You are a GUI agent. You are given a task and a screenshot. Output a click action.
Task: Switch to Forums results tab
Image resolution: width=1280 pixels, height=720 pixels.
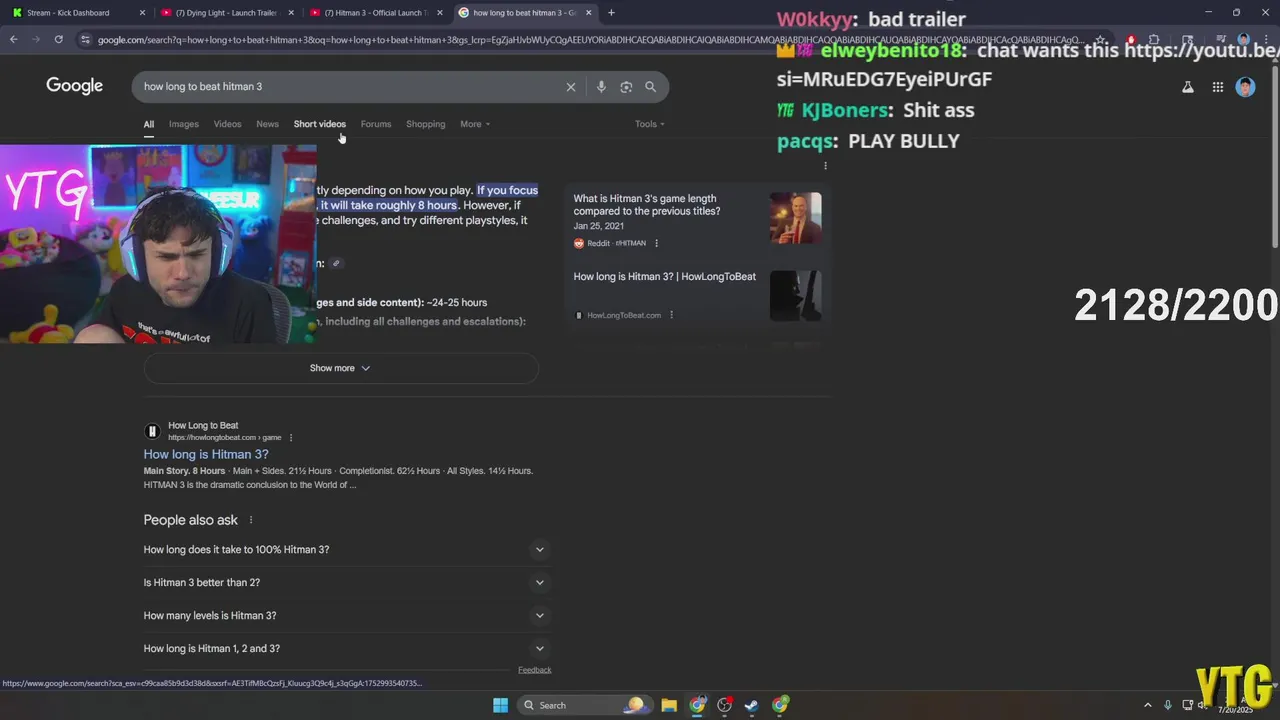[x=376, y=124]
